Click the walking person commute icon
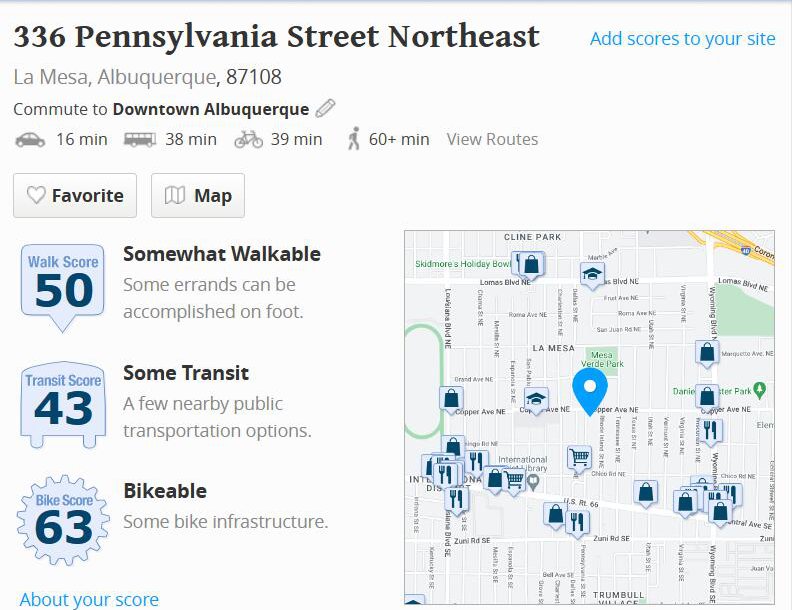 pos(354,138)
